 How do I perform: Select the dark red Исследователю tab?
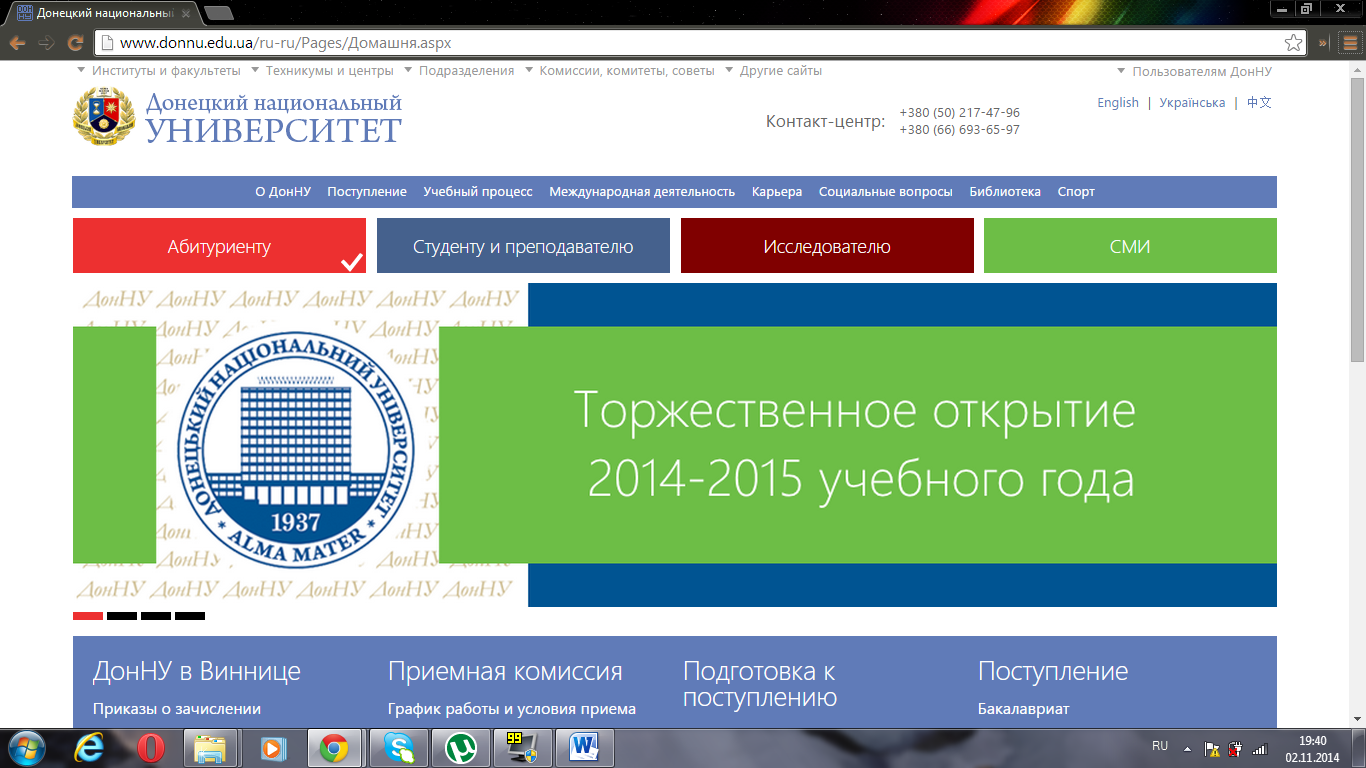click(827, 246)
